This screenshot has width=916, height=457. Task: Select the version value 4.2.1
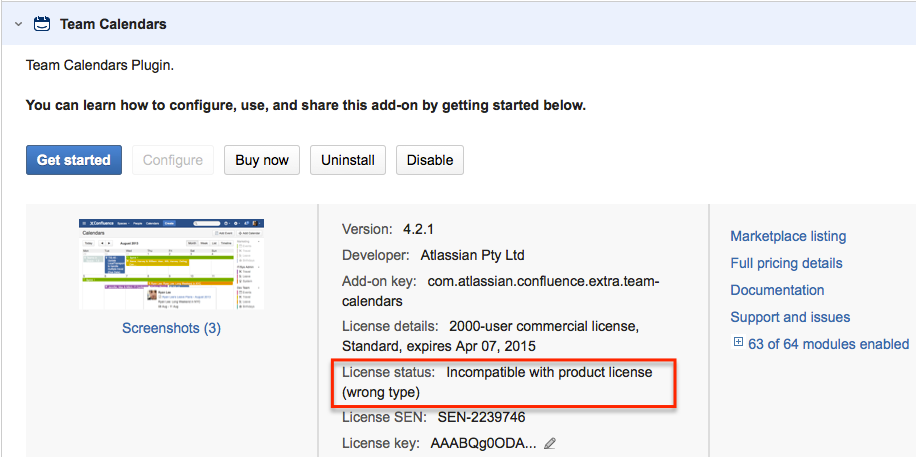418,229
